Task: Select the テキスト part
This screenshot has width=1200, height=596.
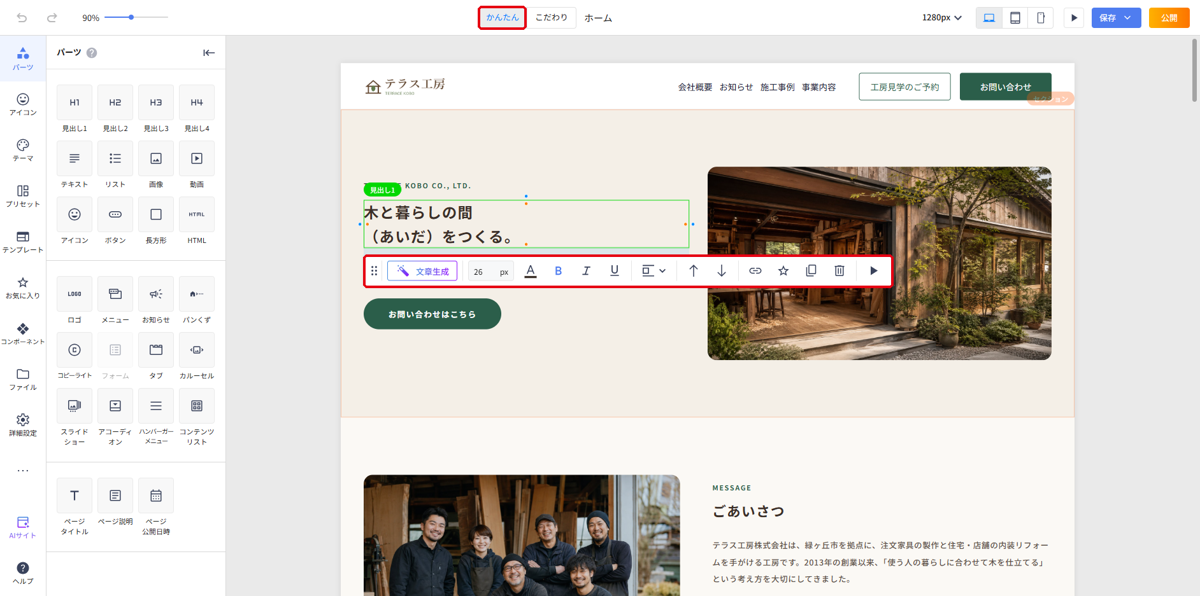Action: point(74,165)
